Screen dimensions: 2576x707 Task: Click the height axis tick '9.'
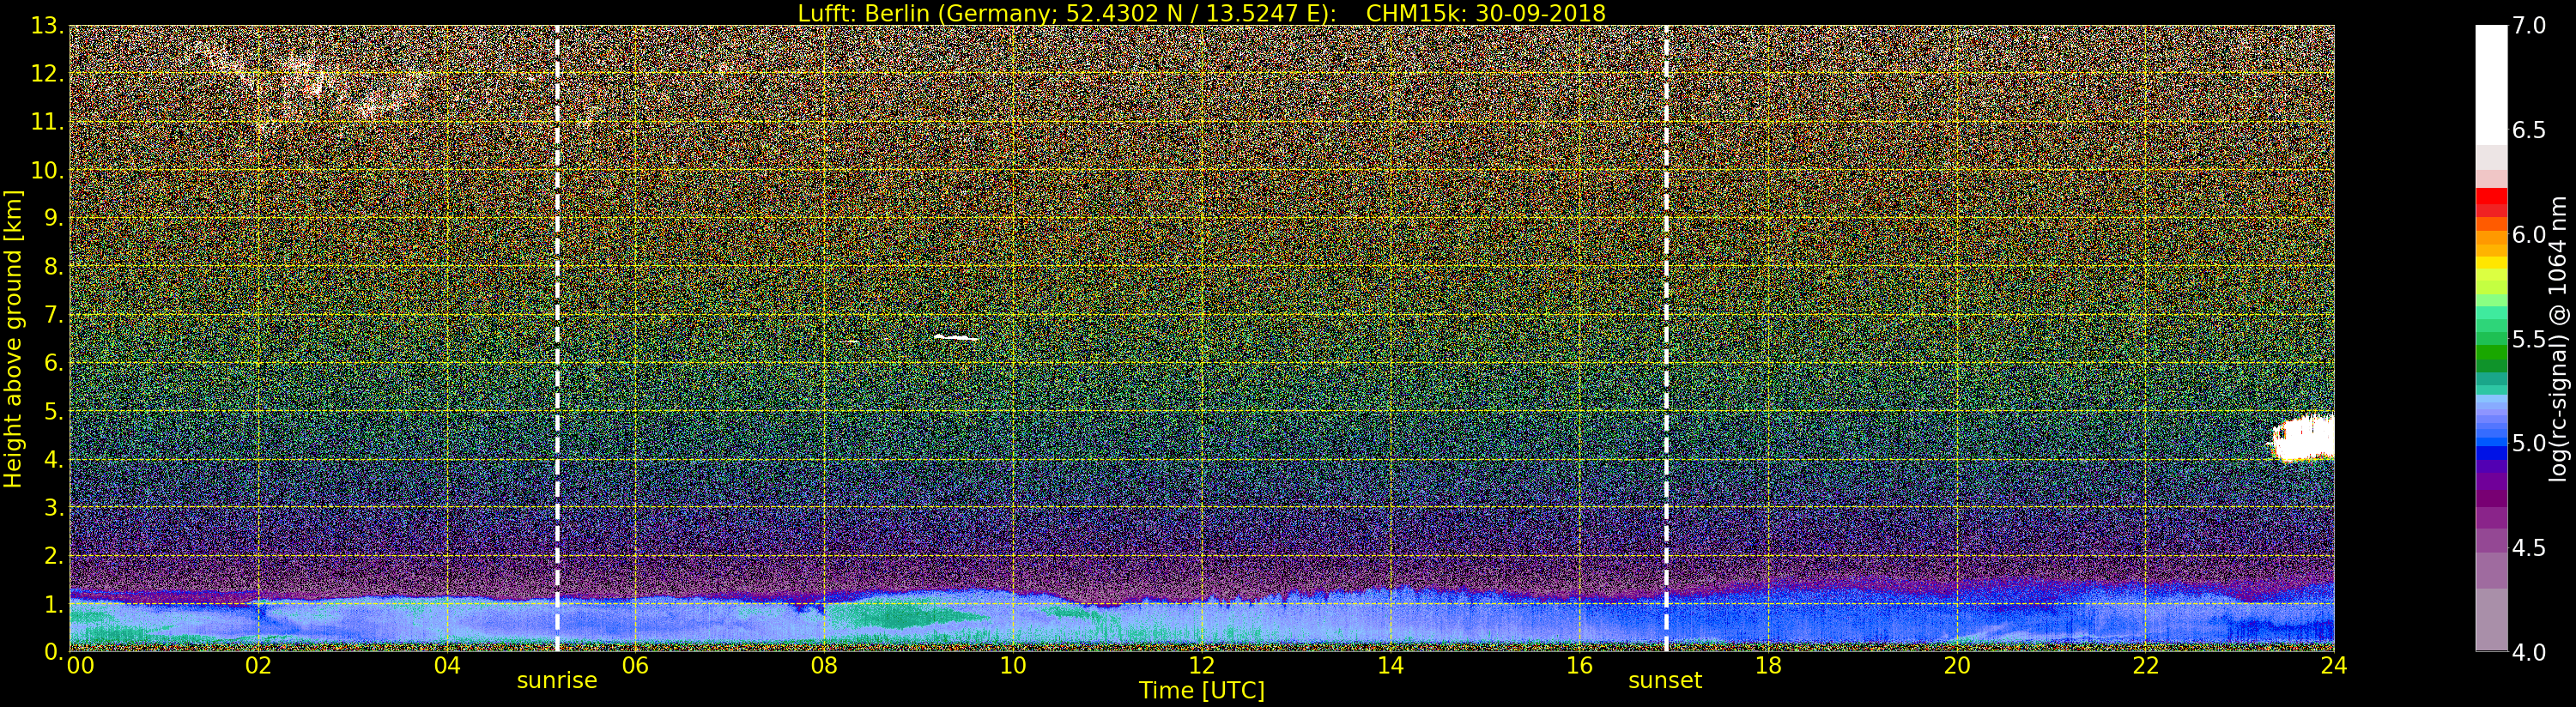click(54, 218)
